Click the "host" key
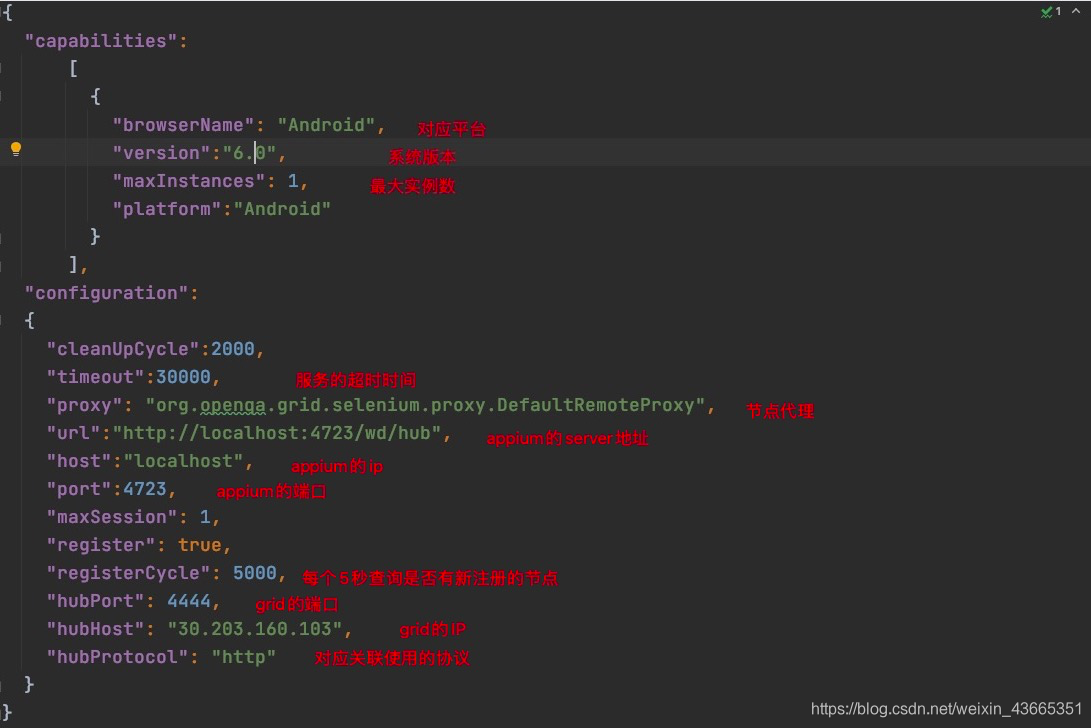The image size is (1091, 728). click(79, 461)
